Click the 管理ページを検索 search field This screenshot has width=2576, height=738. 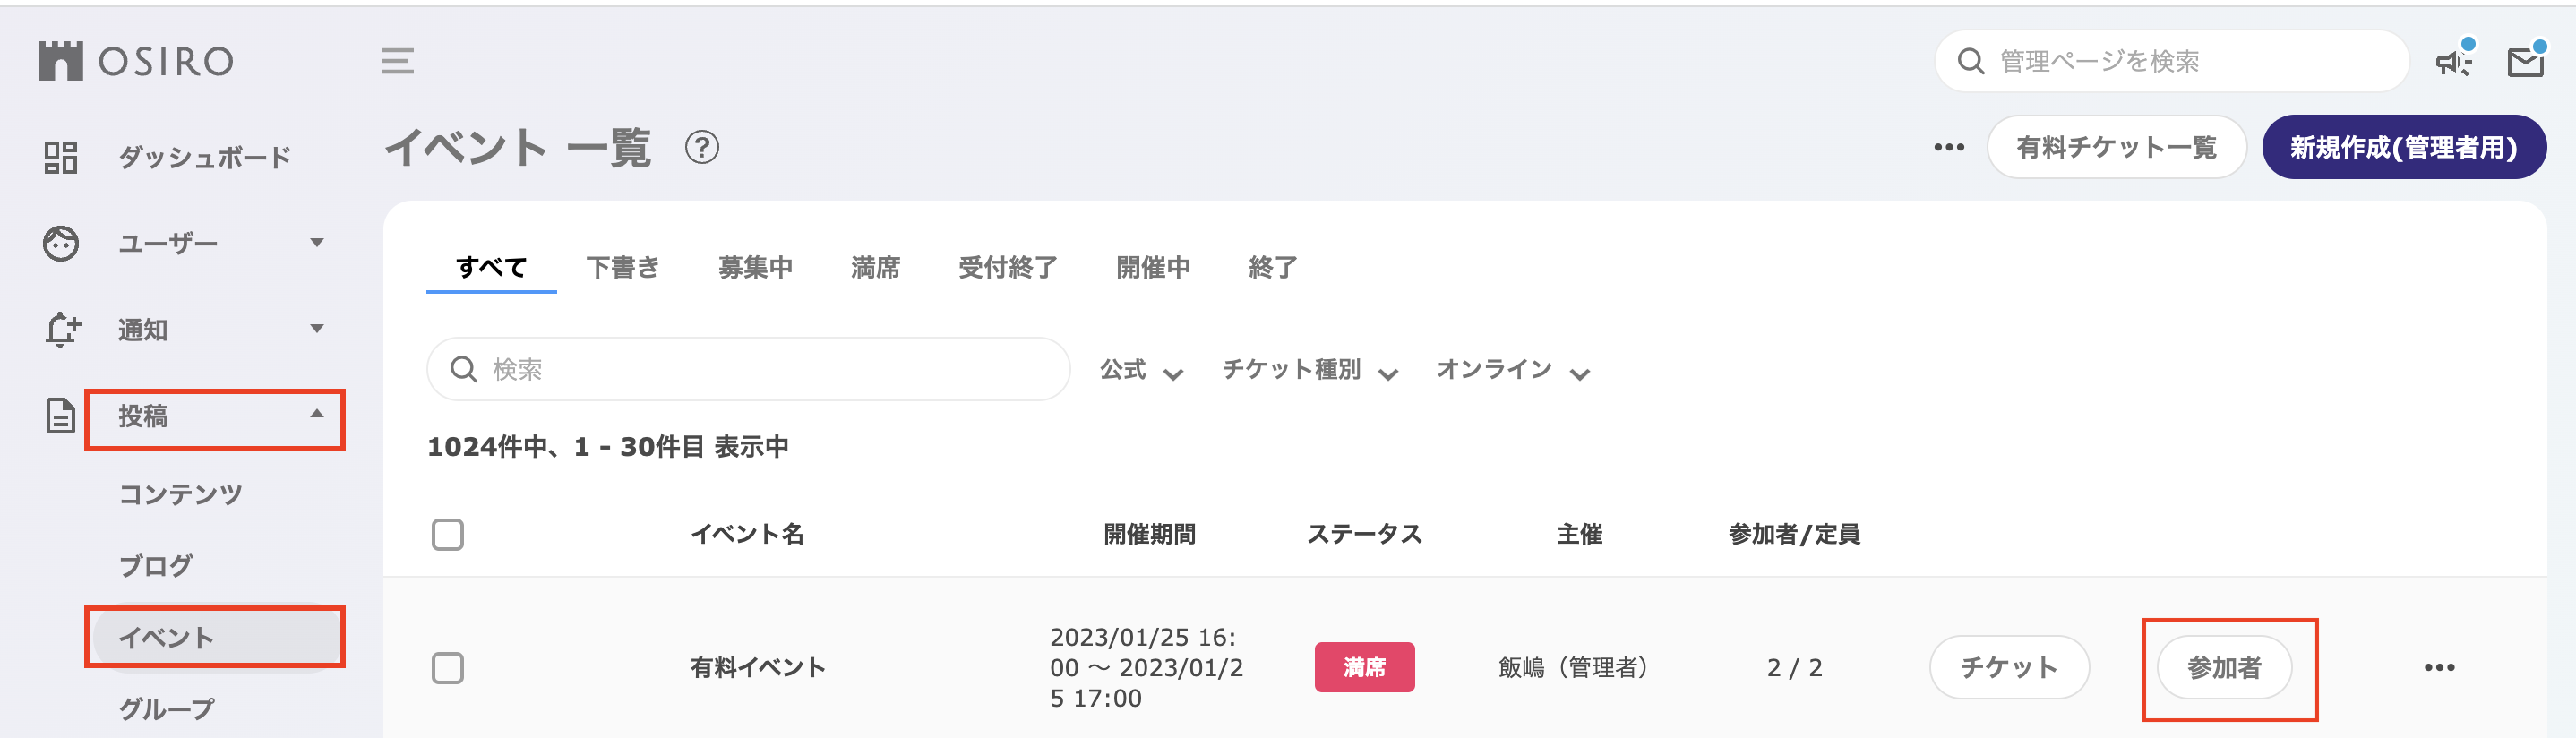click(2172, 62)
